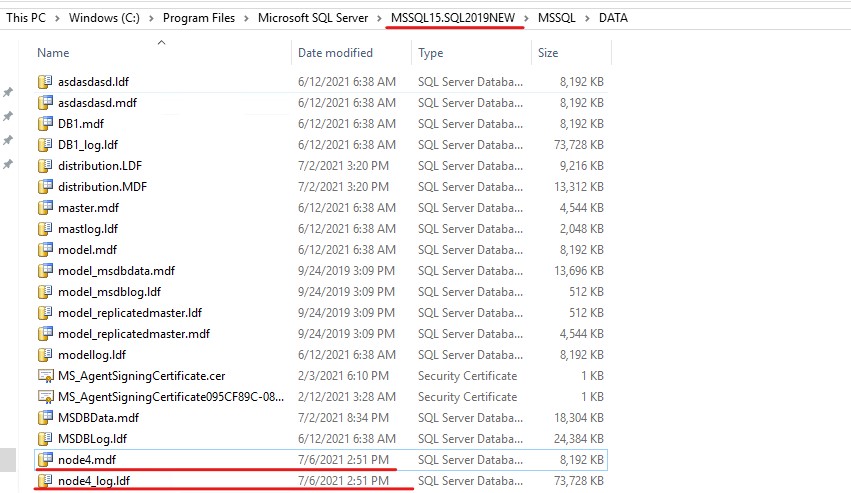This screenshot has height=493, width=851.
Task: Click the node4.mdf file icon
Action: (x=45, y=460)
